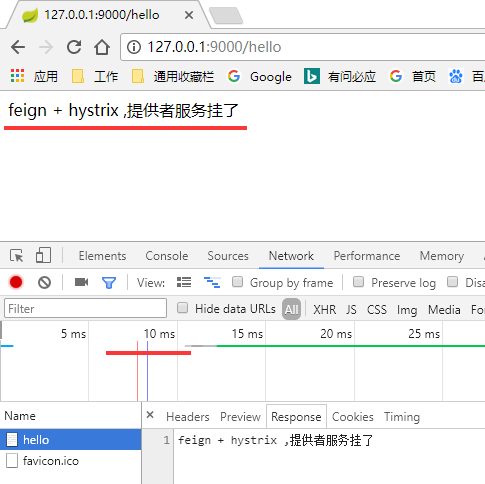The height and width of the screenshot is (484, 485).
Task: Click the 10 ms timeline marker
Action: 159,334
